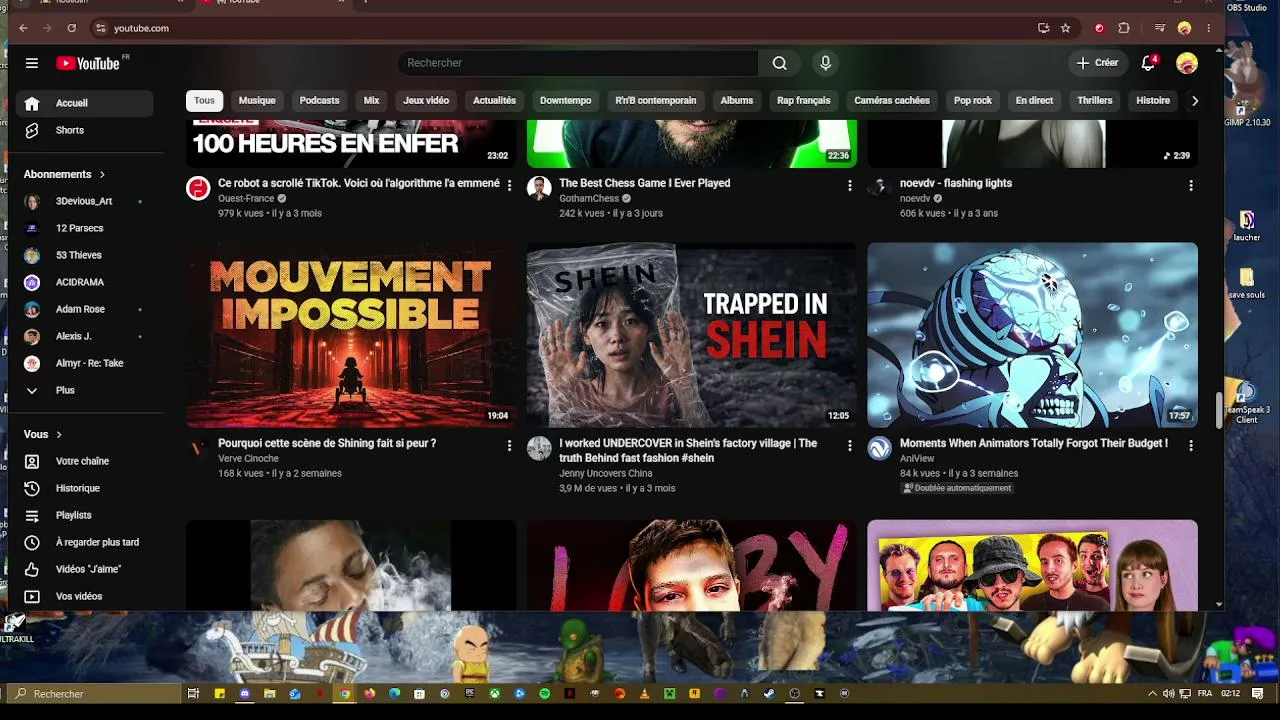
Task: Select the En direct filter chip
Action: 1034,100
